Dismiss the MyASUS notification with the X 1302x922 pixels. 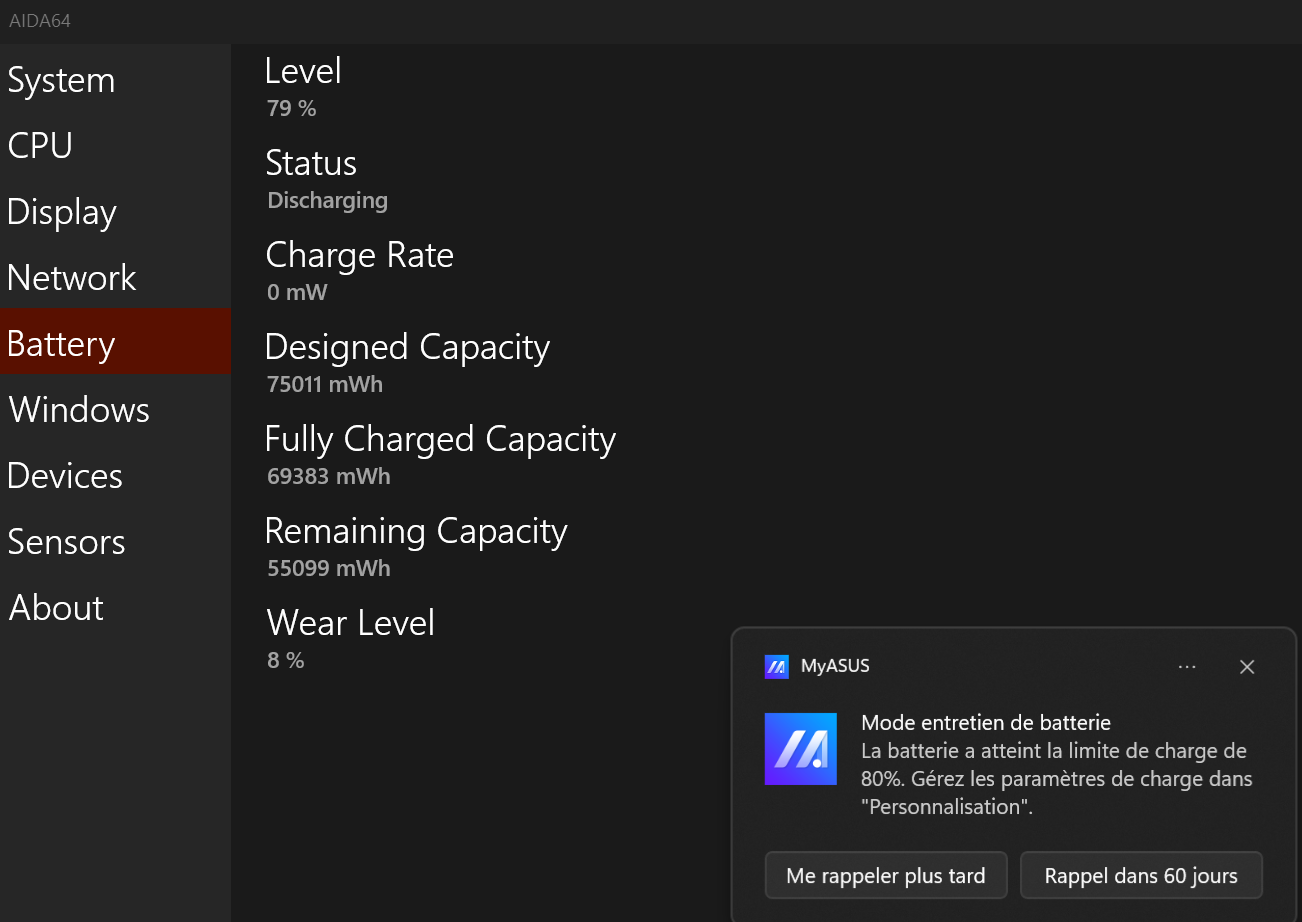coord(1246,667)
